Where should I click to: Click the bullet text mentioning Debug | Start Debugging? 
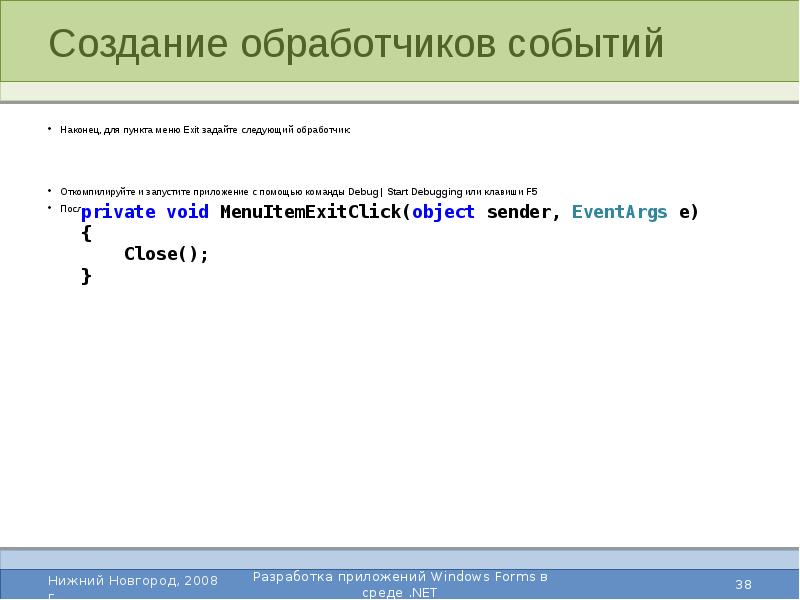298,191
